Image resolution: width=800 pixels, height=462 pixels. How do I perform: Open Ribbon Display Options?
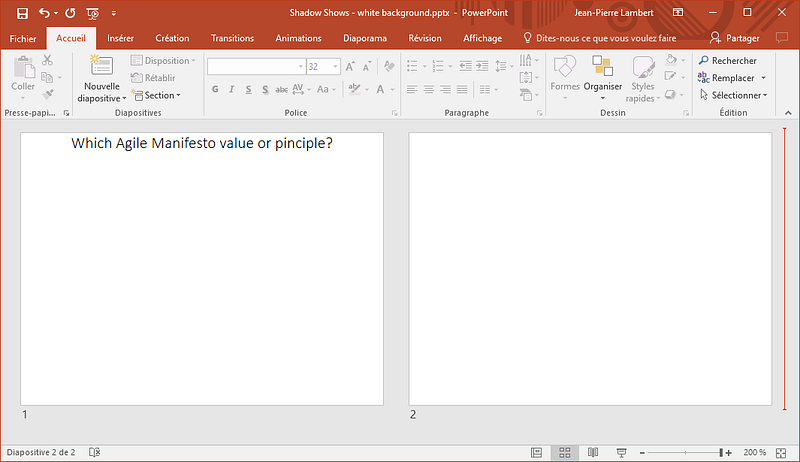(x=678, y=13)
